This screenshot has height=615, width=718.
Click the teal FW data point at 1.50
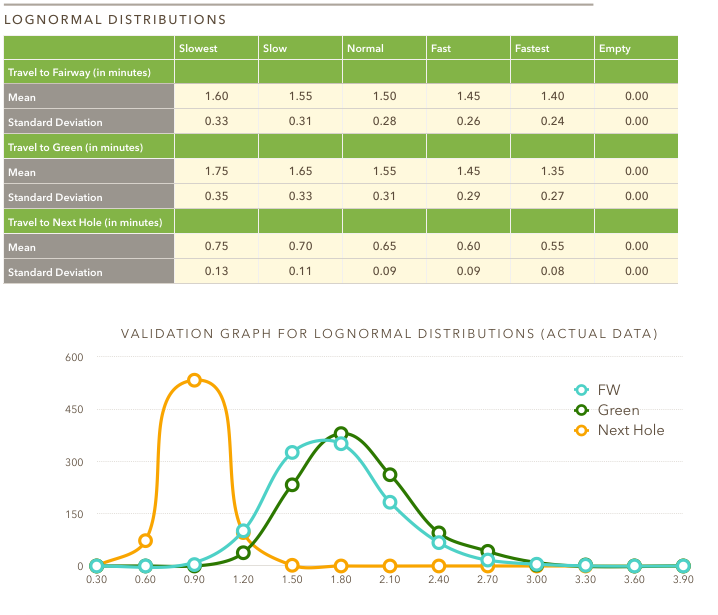[x=292, y=452]
